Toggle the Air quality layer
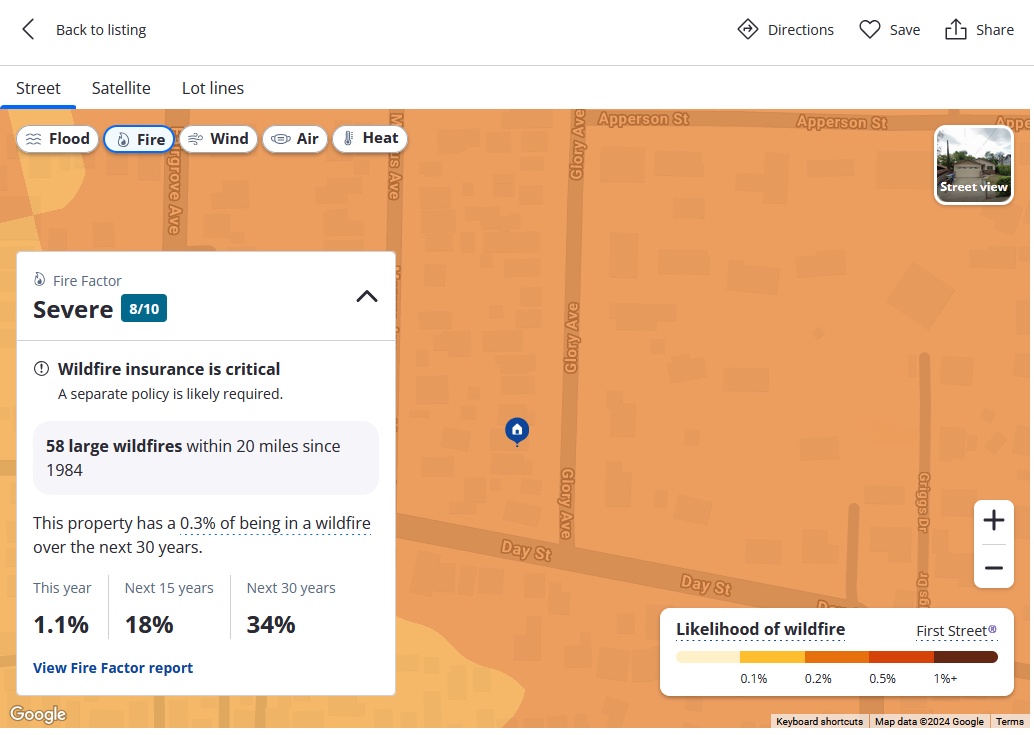The image size is (1034, 735). pos(295,138)
